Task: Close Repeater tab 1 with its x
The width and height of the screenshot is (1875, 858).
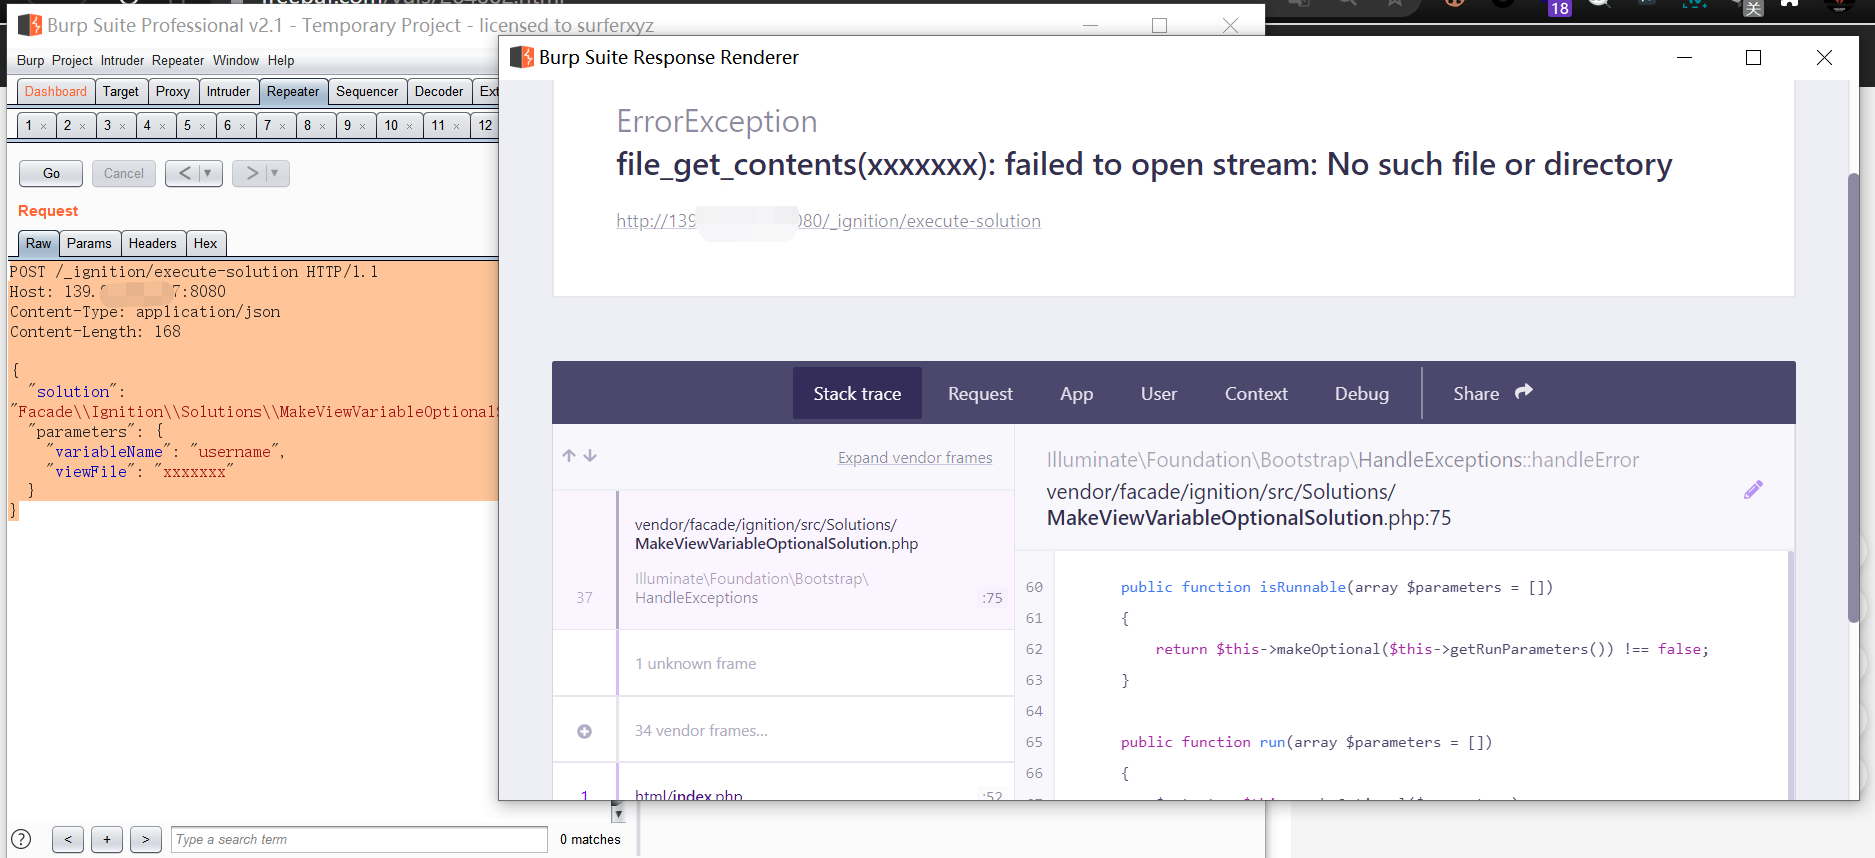Action: pyautogui.click(x=43, y=126)
